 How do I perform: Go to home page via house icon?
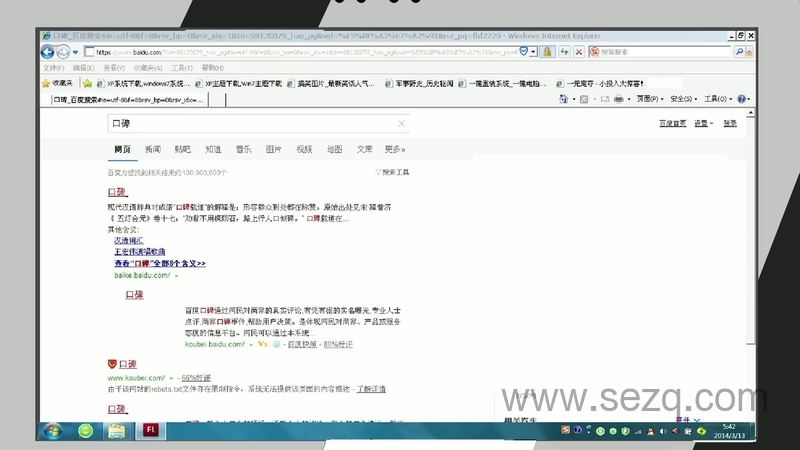point(563,99)
